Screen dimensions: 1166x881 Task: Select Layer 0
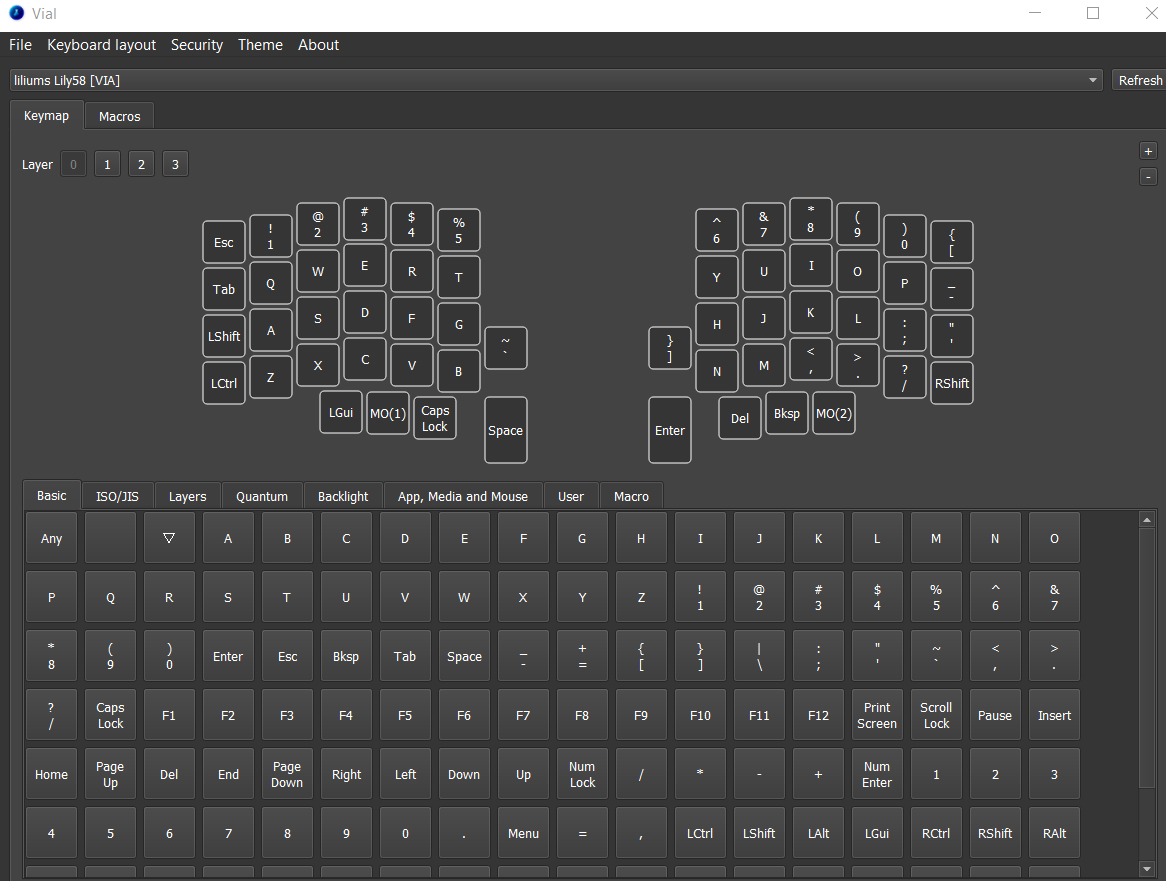[73, 164]
